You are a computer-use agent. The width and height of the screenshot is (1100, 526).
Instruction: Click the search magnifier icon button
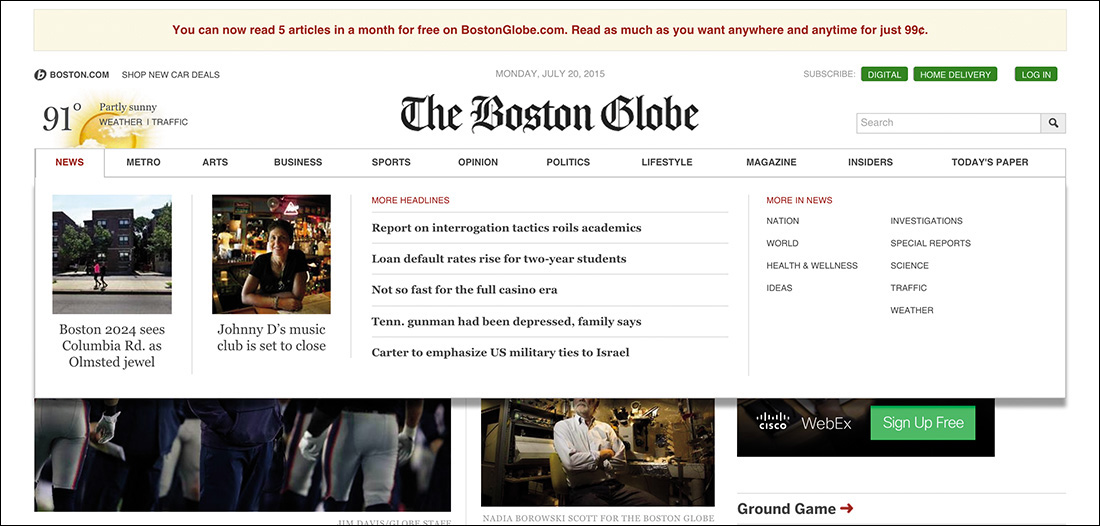click(x=1053, y=123)
